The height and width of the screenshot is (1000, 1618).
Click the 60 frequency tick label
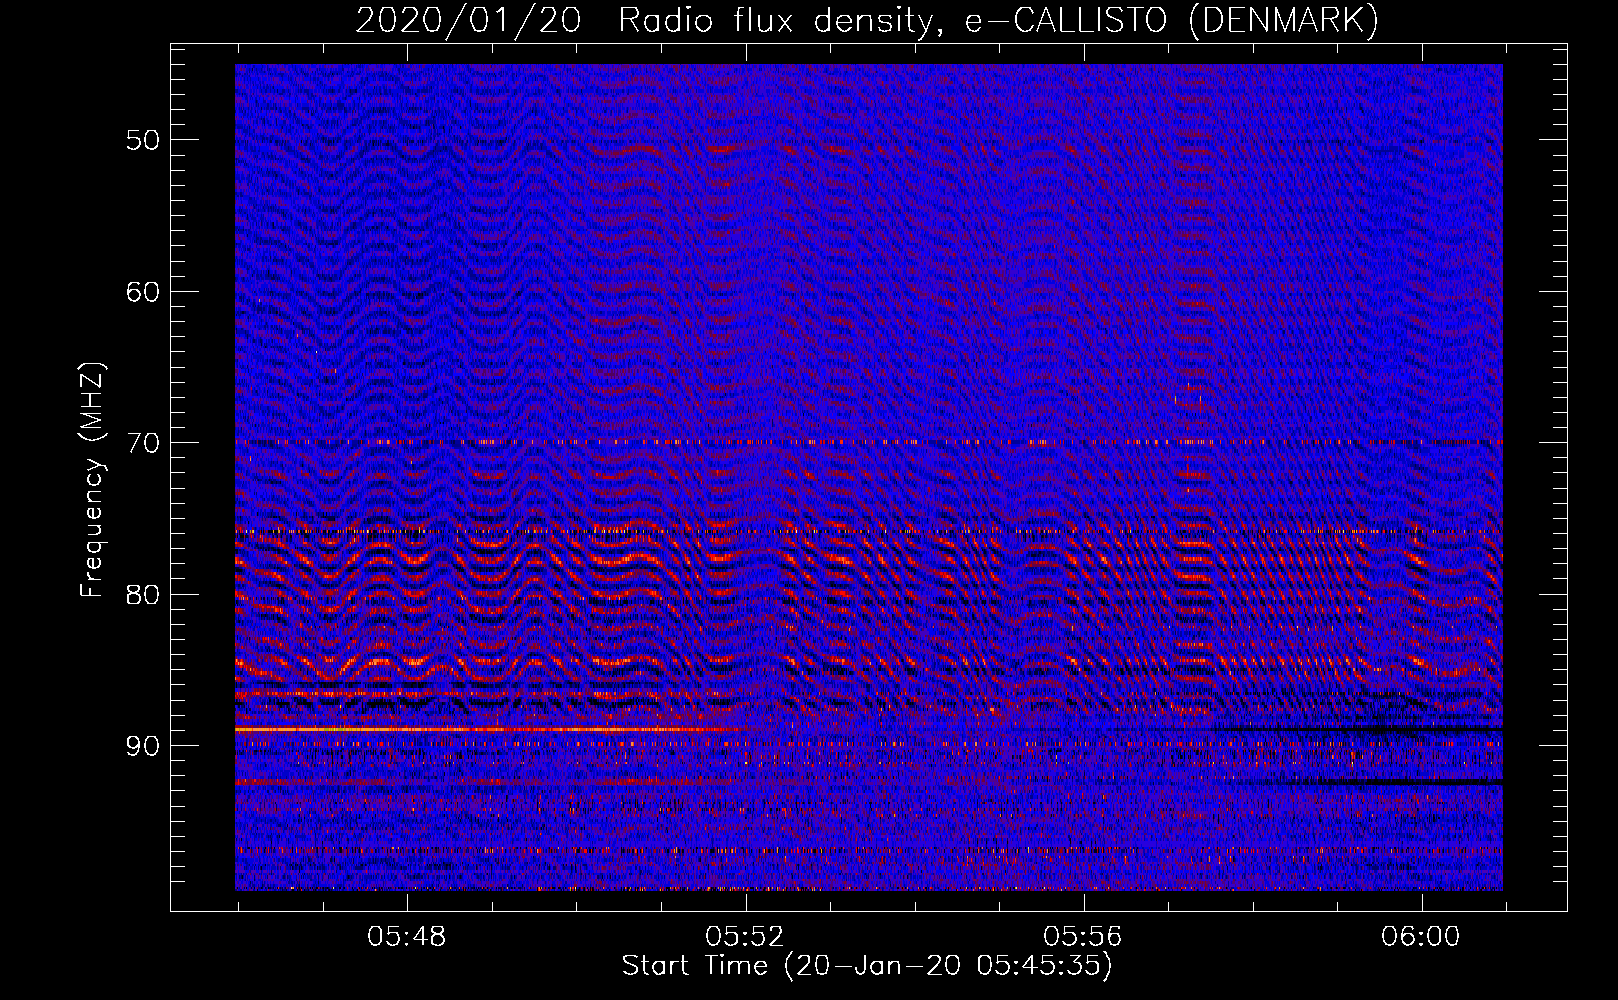click(143, 292)
